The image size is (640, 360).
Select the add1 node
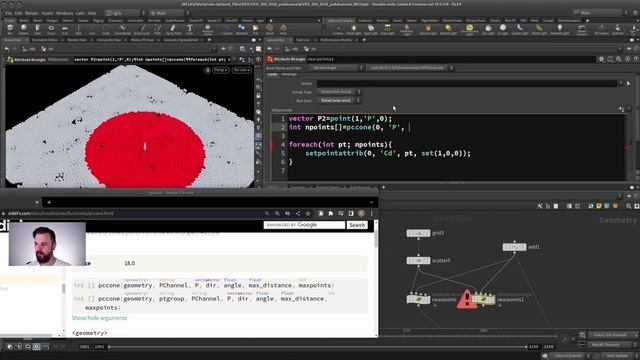click(514, 247)
